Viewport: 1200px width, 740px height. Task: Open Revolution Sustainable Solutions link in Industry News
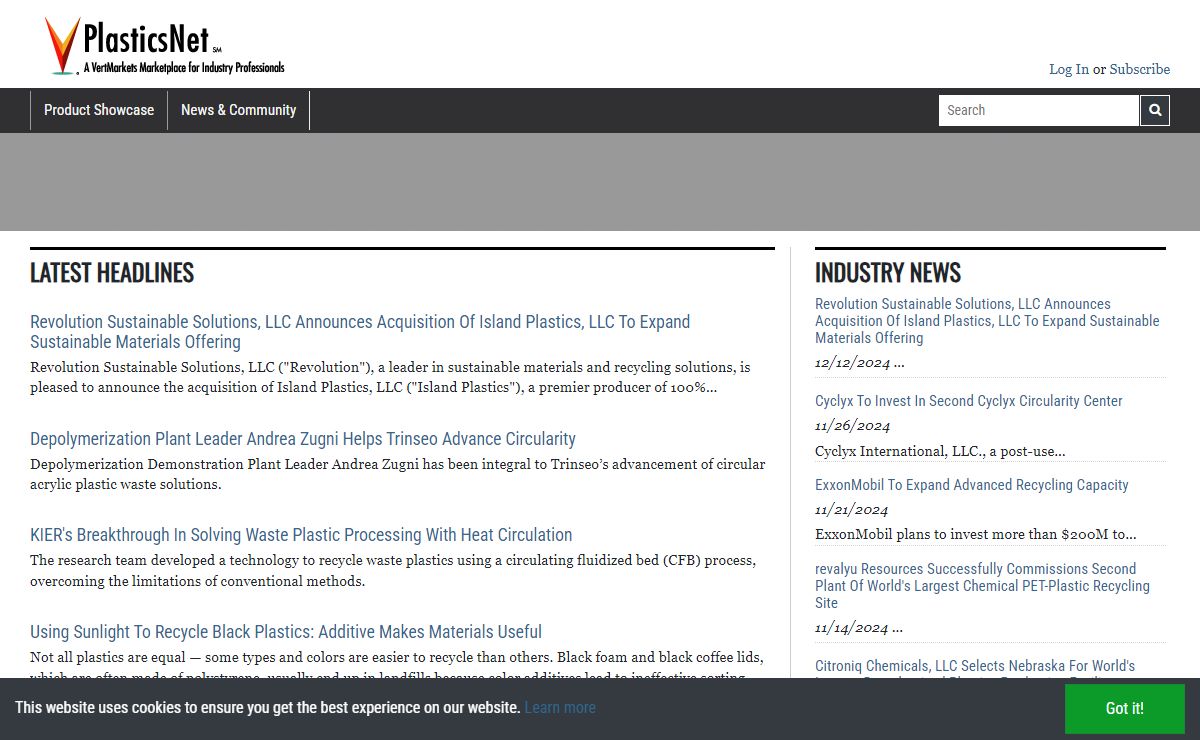pos(987,321)
